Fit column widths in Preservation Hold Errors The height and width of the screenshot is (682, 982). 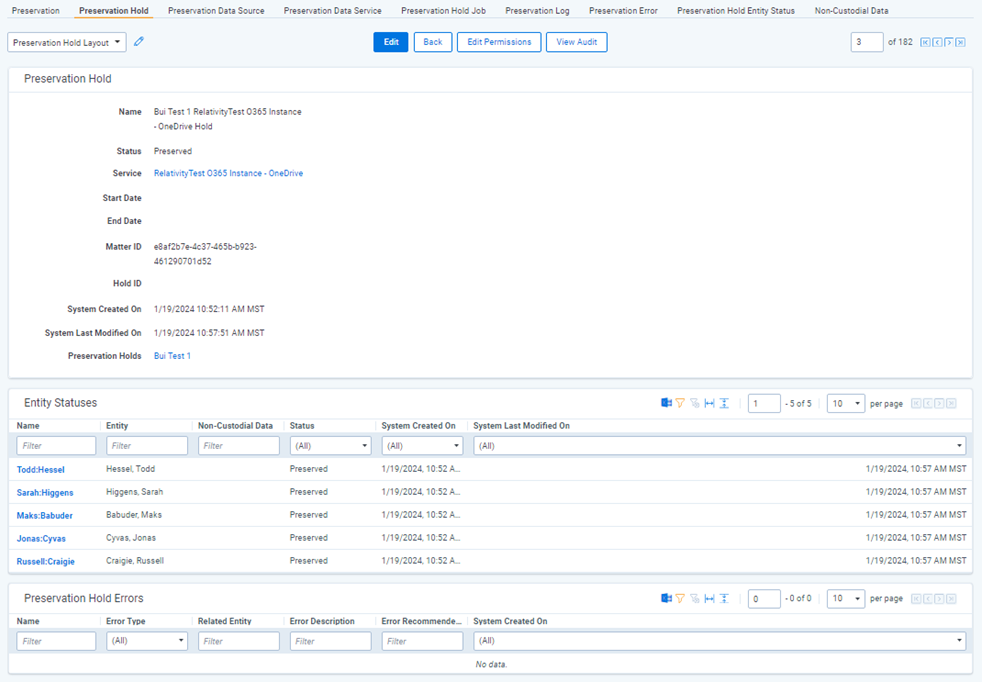coord(709,599)
